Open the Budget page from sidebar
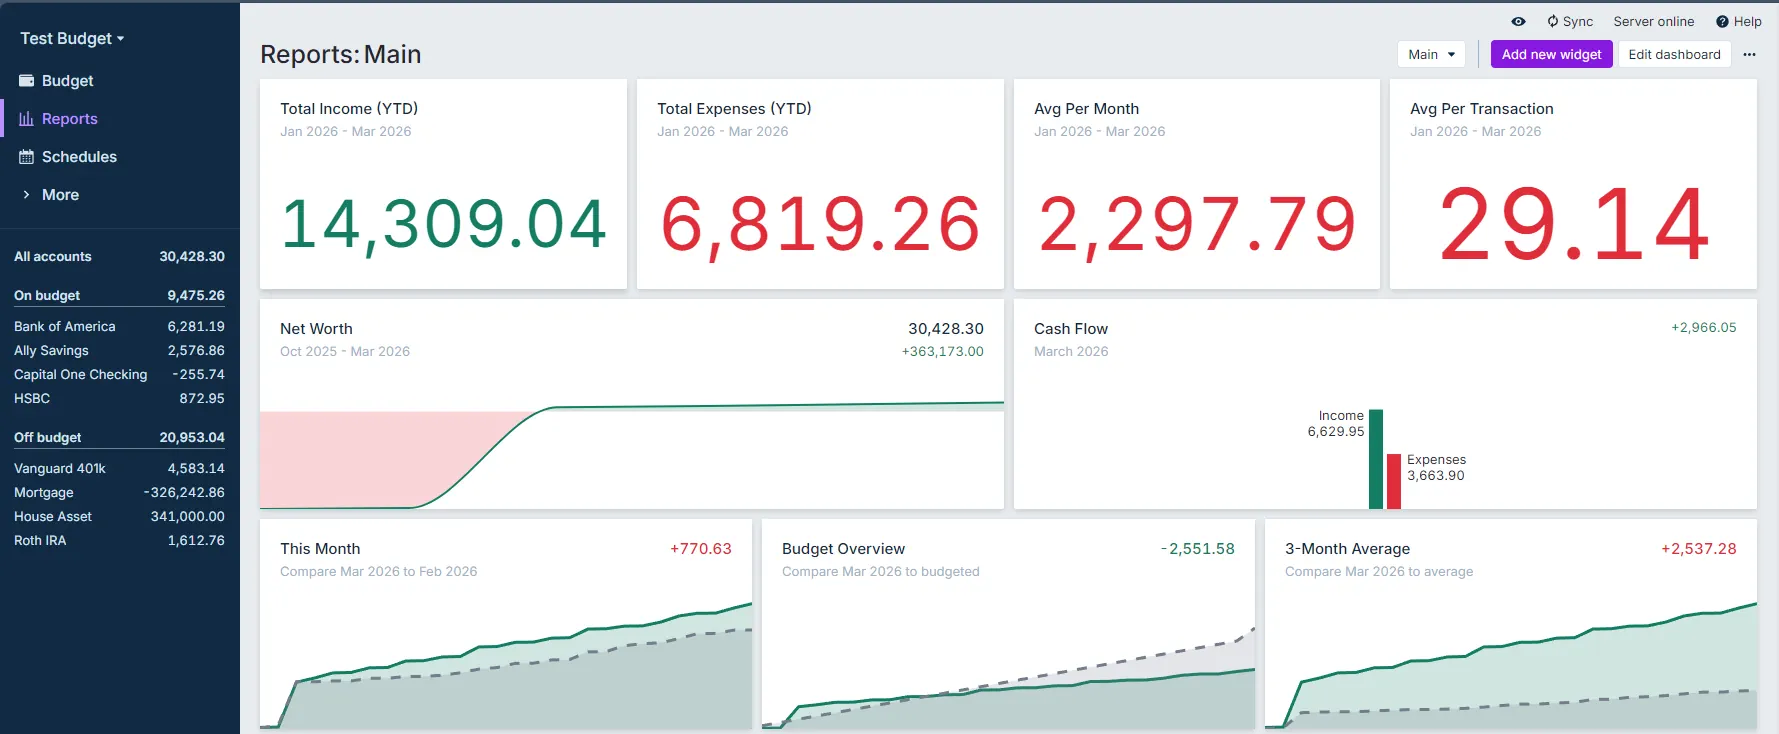This screenshot has height=734, width=1779. [67, 81]
